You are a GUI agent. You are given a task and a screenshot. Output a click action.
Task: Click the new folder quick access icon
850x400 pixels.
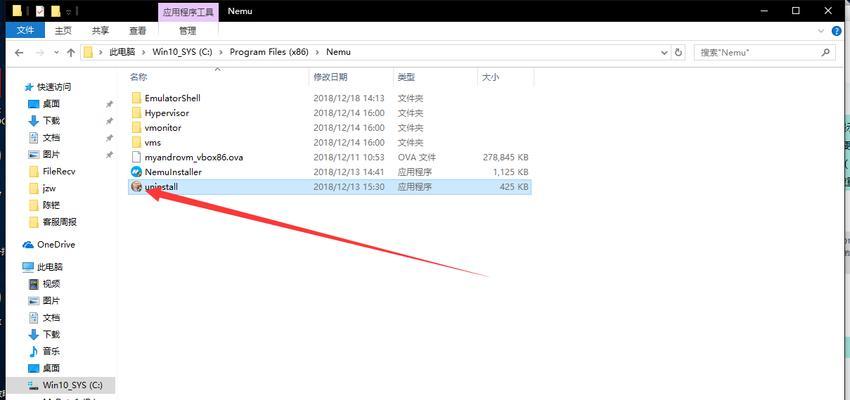tap(55, 11)
